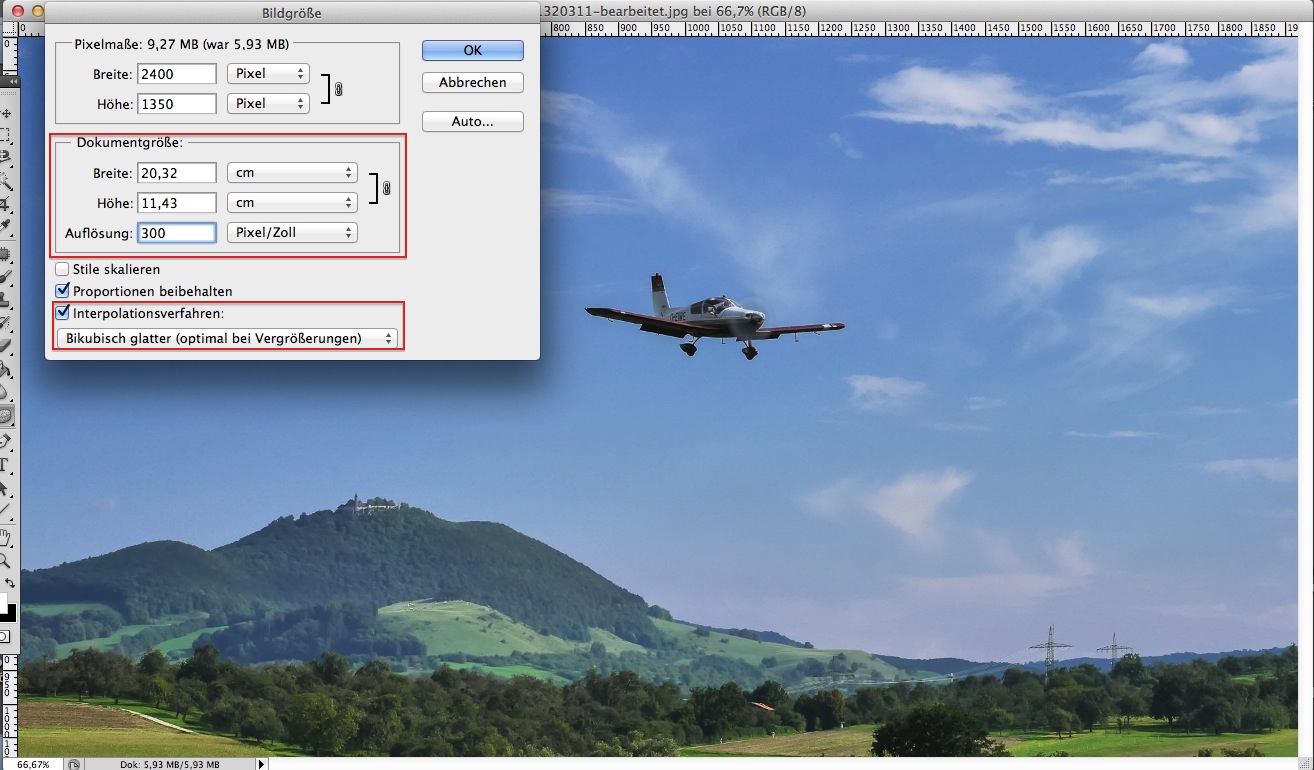The height and width of the screenshot is (770, 1314).
Task: Click the Sponge tool icon
Action: coord(6,415)
